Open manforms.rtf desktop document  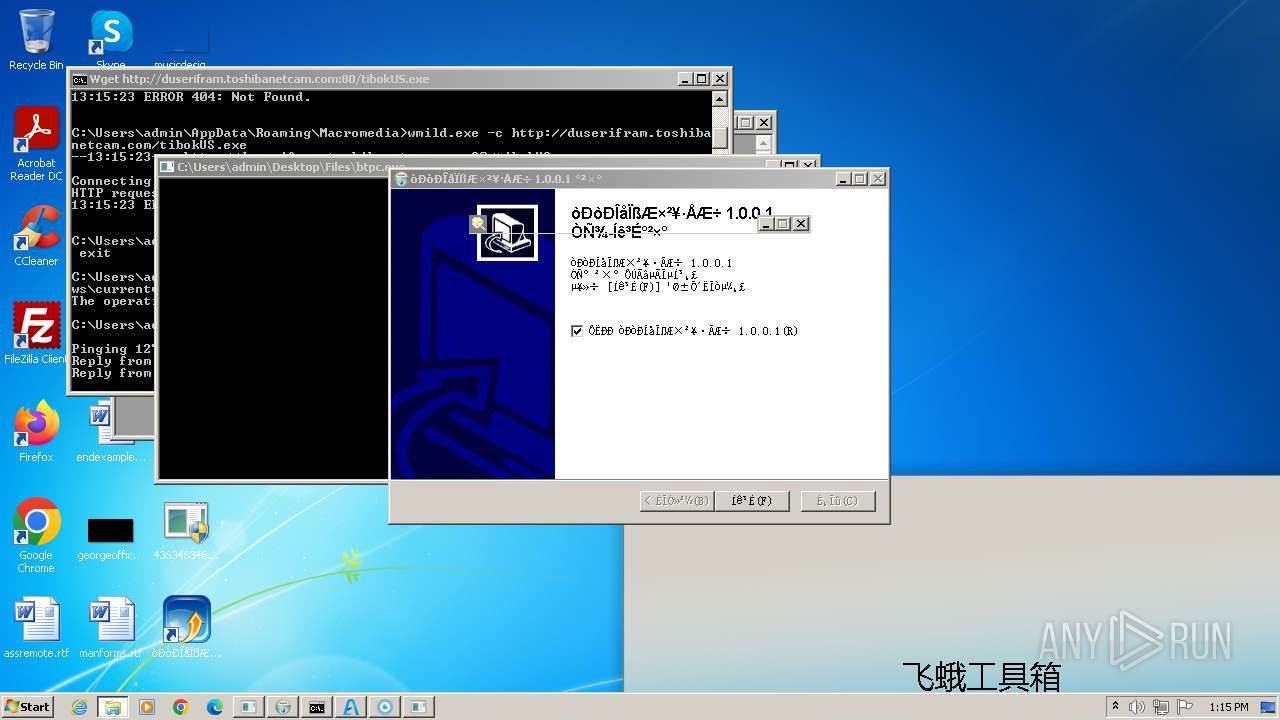111,627
